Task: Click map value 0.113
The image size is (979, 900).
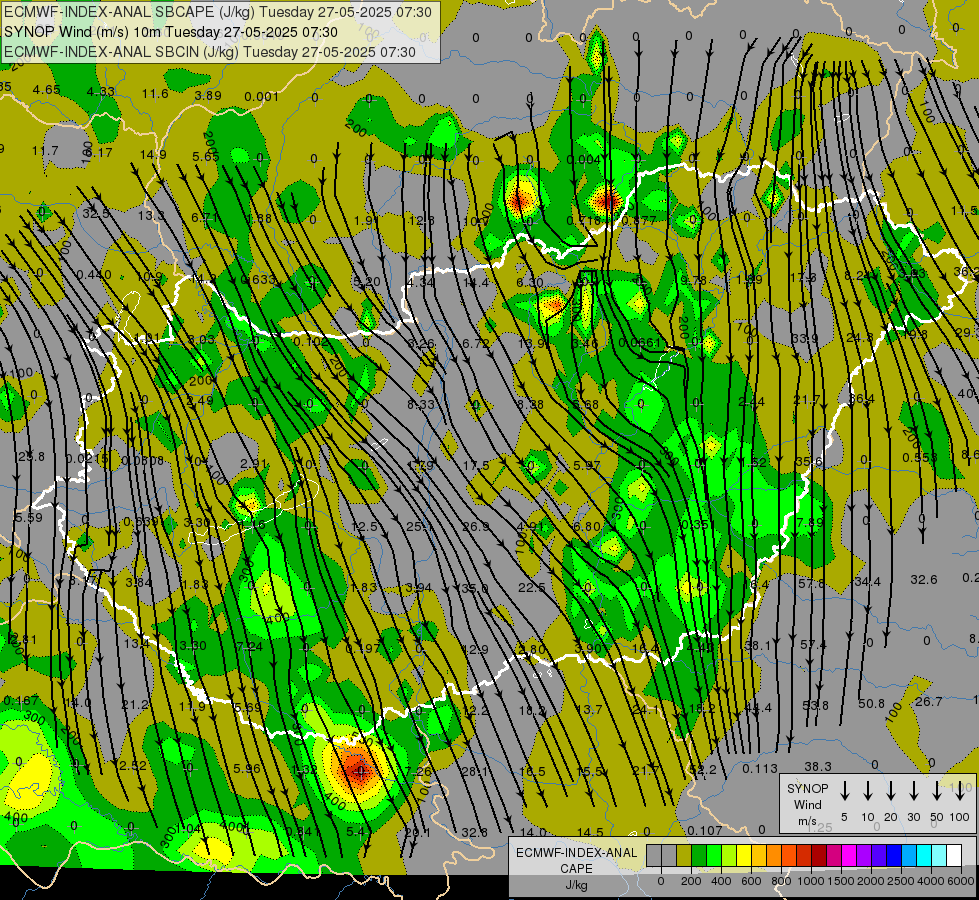Action: click(760, 769)
